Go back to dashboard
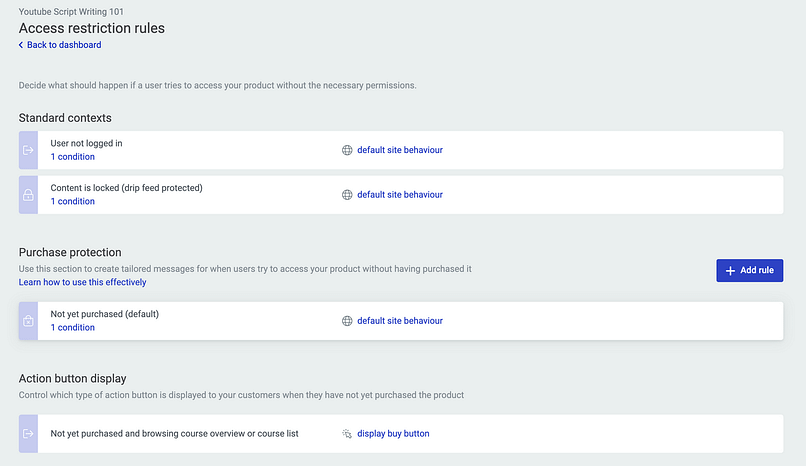 62,45
